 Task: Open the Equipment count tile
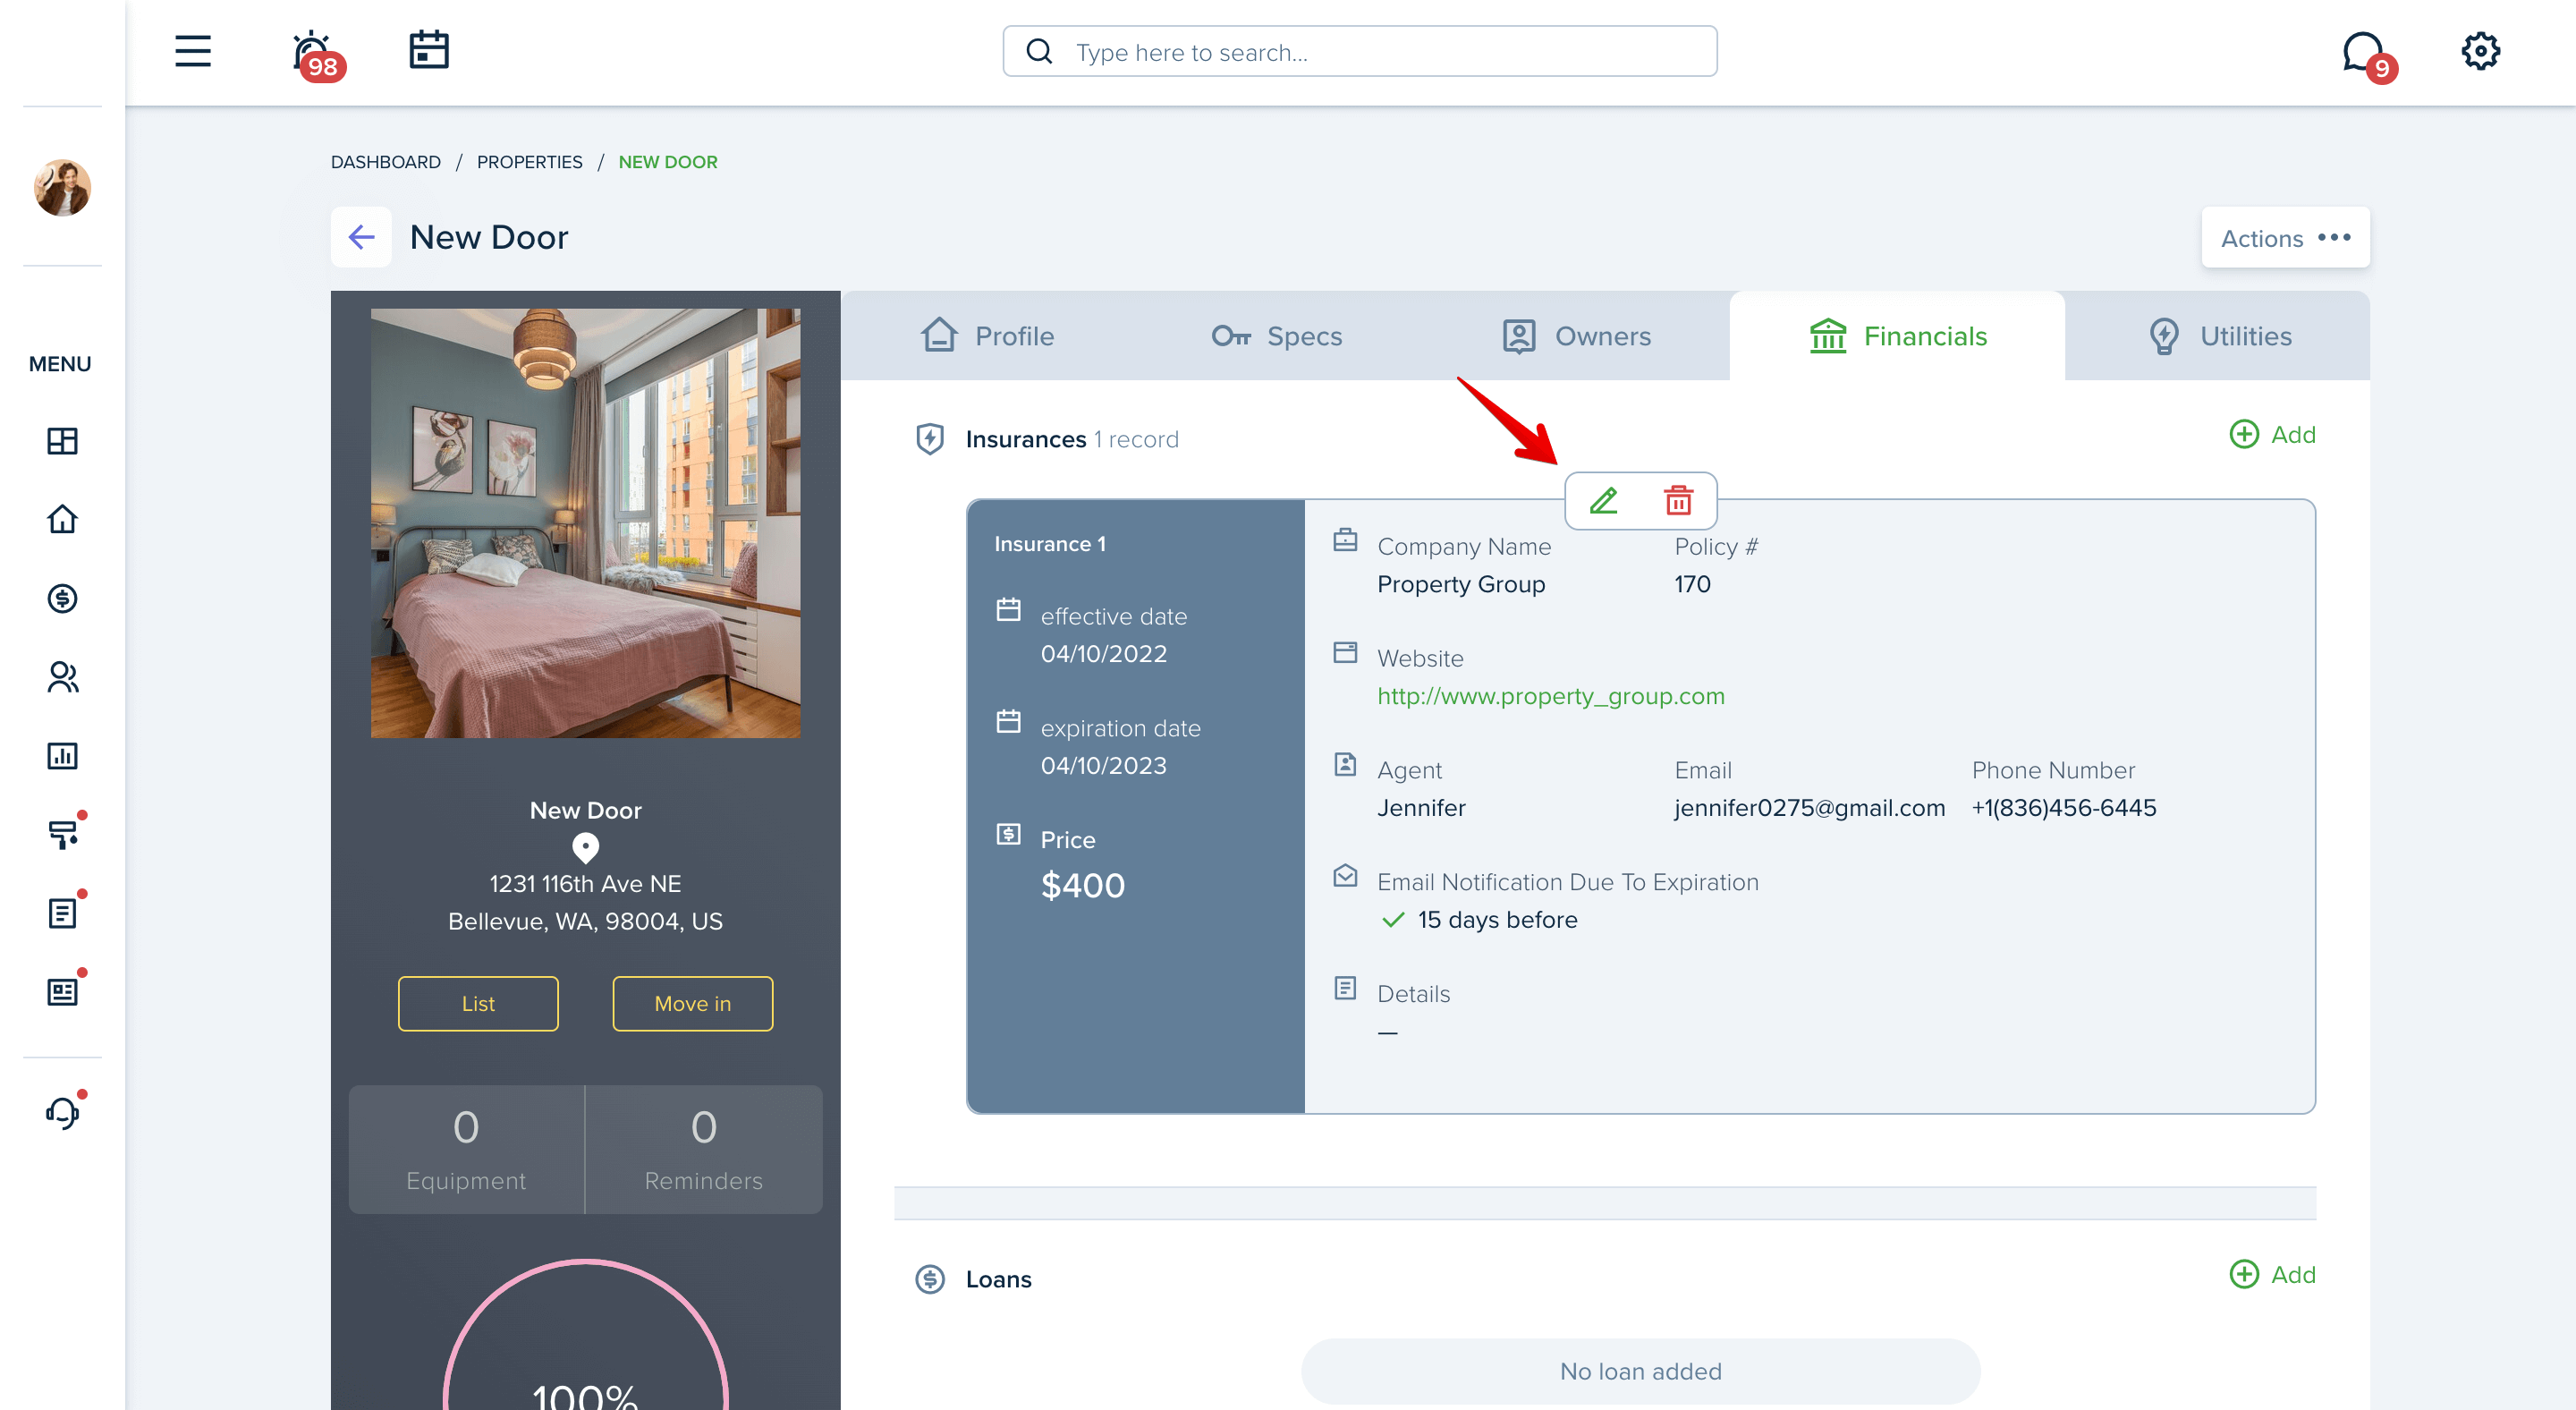click(466, 1149)
